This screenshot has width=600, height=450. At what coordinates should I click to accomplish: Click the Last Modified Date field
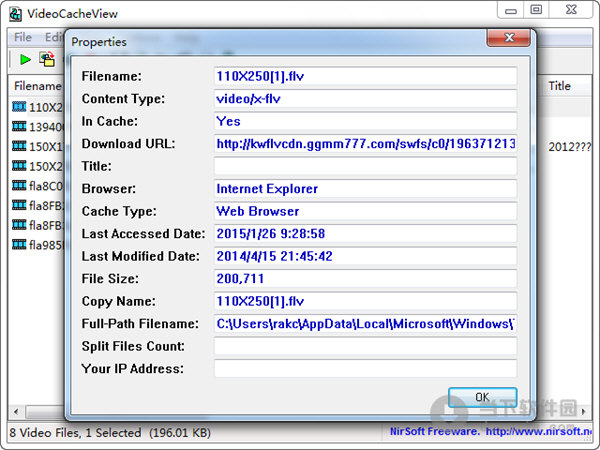coord(365,256)
